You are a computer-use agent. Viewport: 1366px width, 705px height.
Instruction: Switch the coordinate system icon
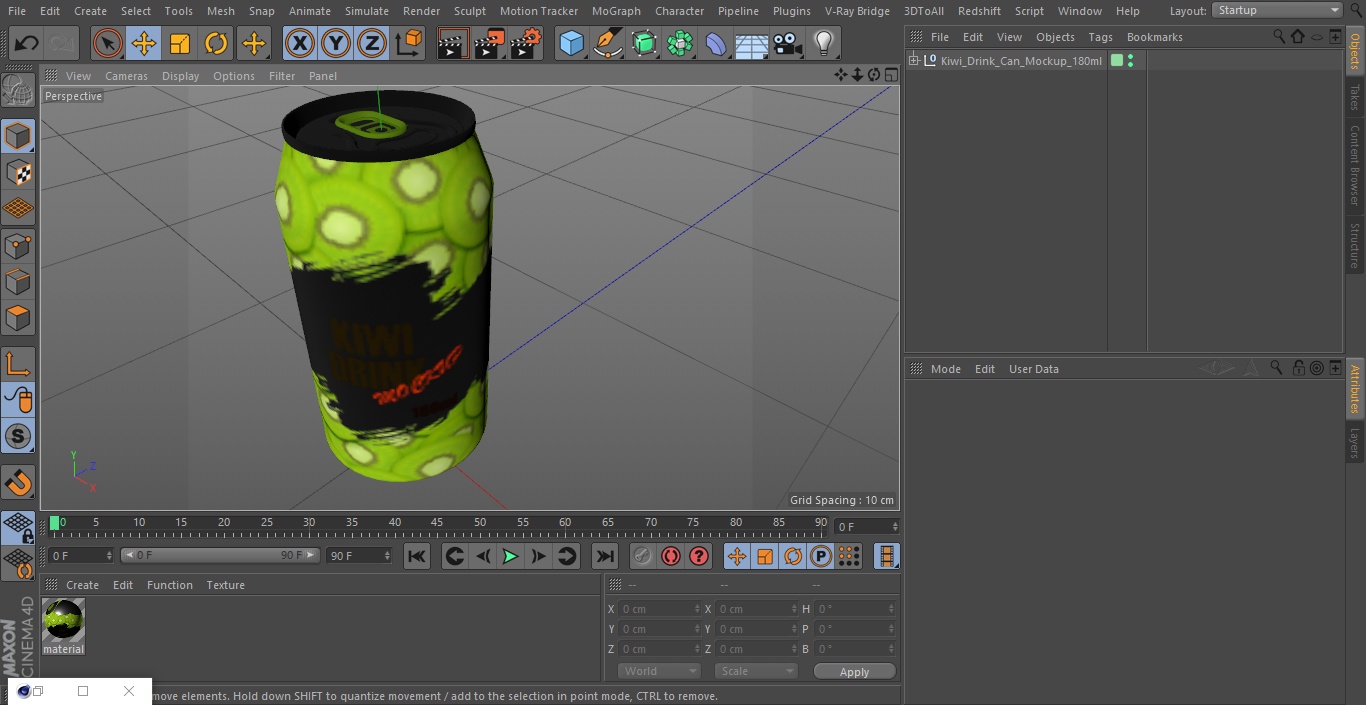(x=409, y=44)
